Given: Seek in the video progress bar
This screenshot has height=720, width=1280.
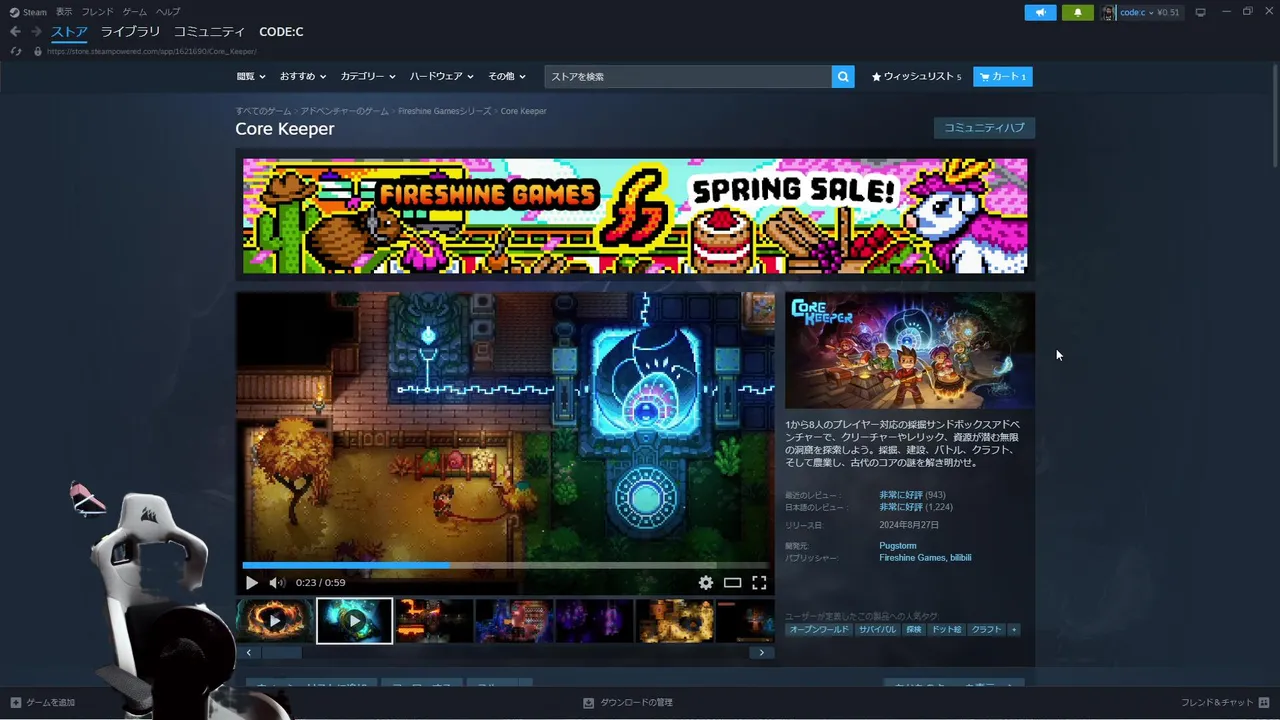Looking at the screenshot, I should (505, 565).
